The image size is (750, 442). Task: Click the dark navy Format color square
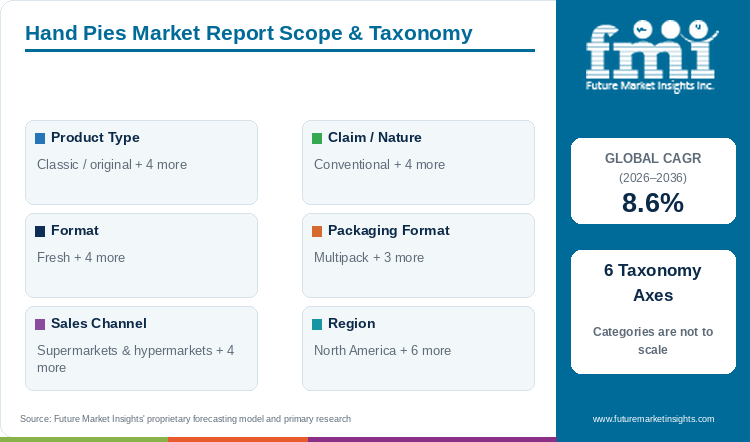click(40, 232)
